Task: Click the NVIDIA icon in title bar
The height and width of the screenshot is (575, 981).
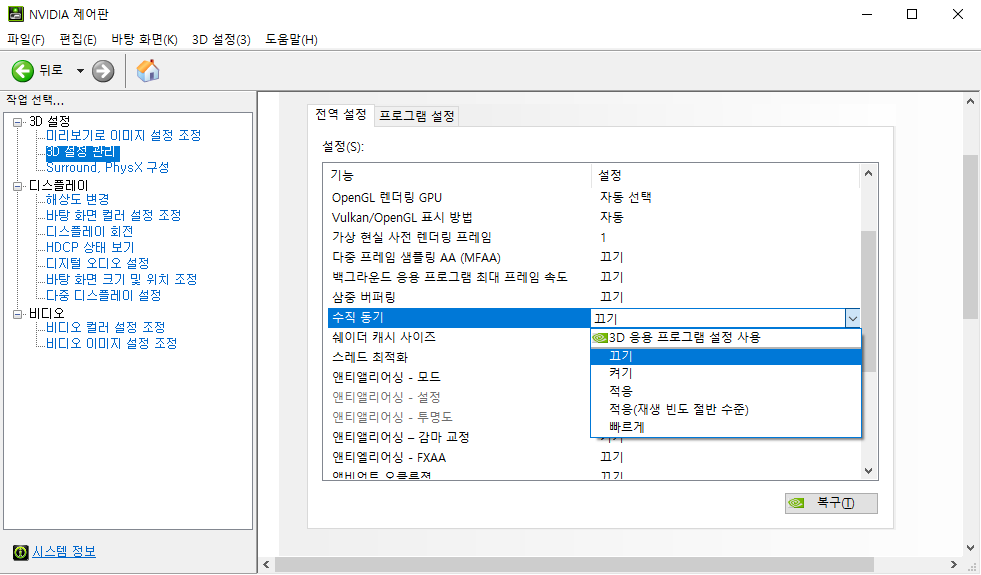Action: (x=16, y=14)
